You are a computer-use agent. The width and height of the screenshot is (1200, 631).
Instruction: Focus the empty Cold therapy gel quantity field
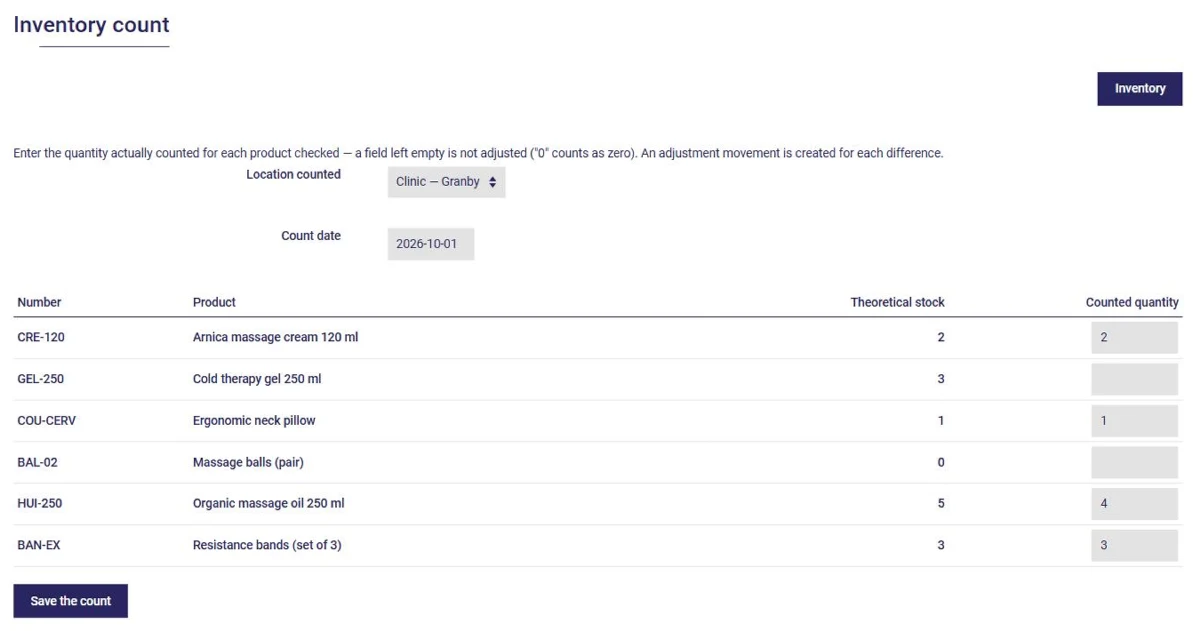pyautogui.click(x=1134, y=379)
